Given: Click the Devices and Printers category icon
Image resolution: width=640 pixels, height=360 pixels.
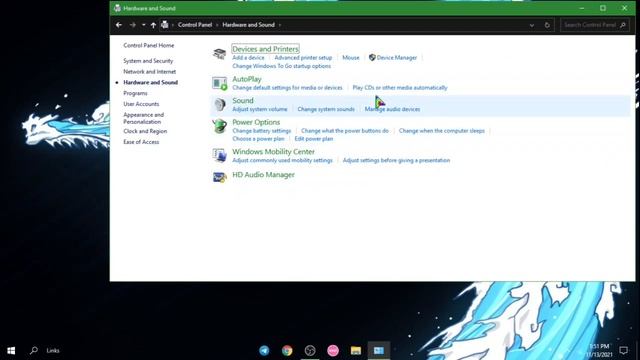Looking at the screenshot, I should tap(219, 53).
